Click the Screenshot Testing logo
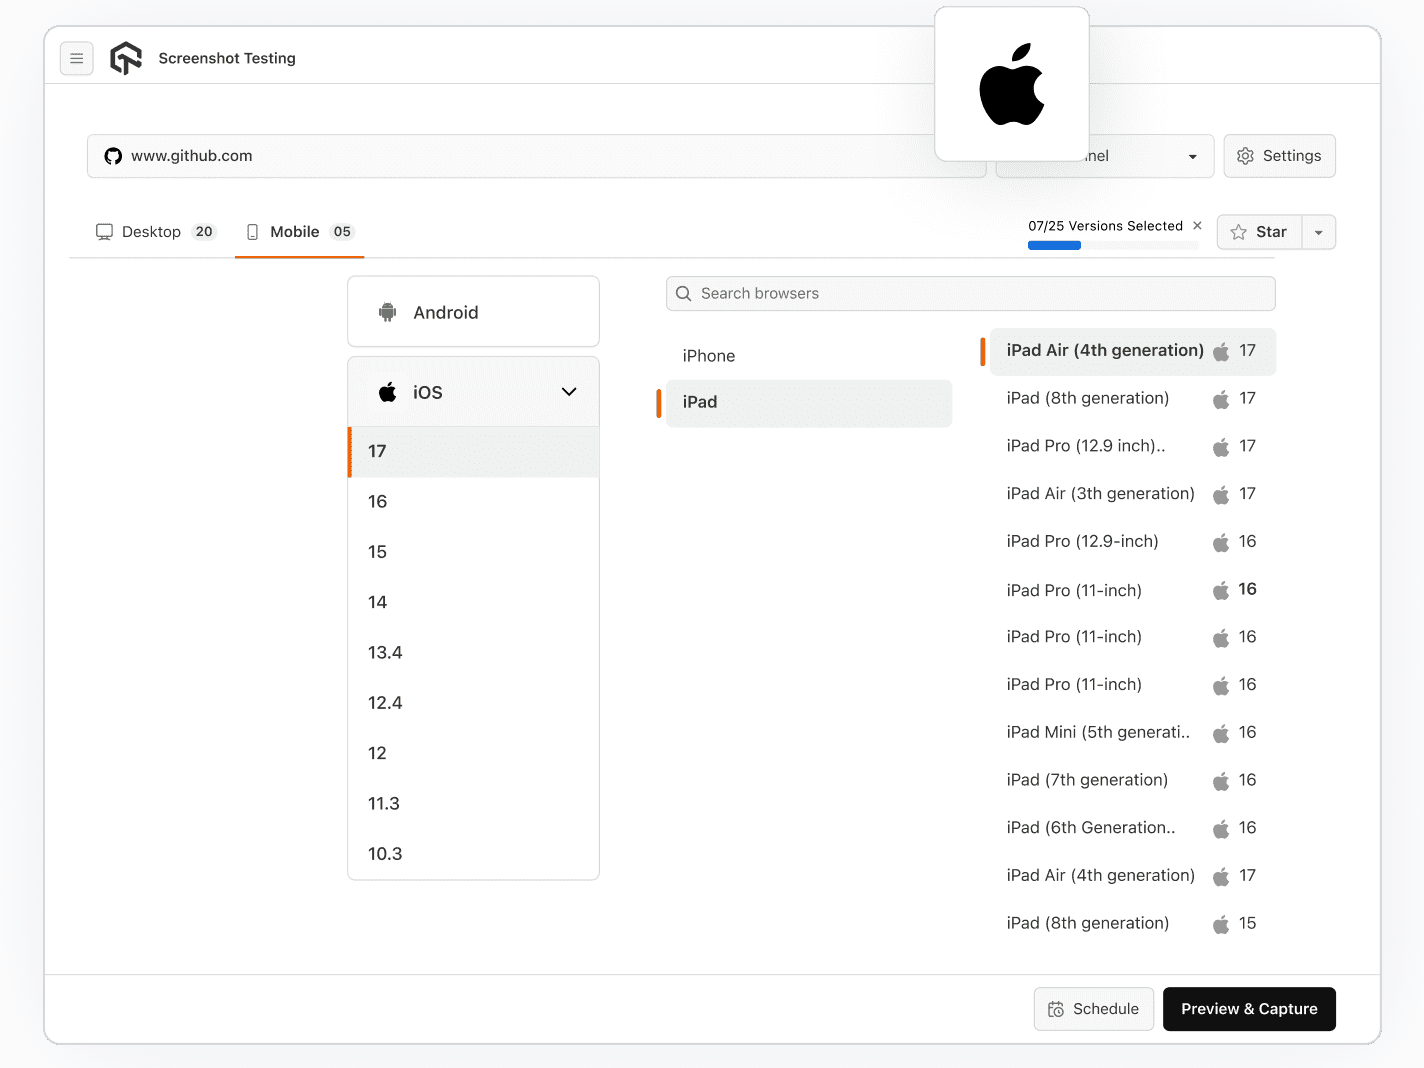The height and width of the screenshot is (1068, 1424). 126,58
